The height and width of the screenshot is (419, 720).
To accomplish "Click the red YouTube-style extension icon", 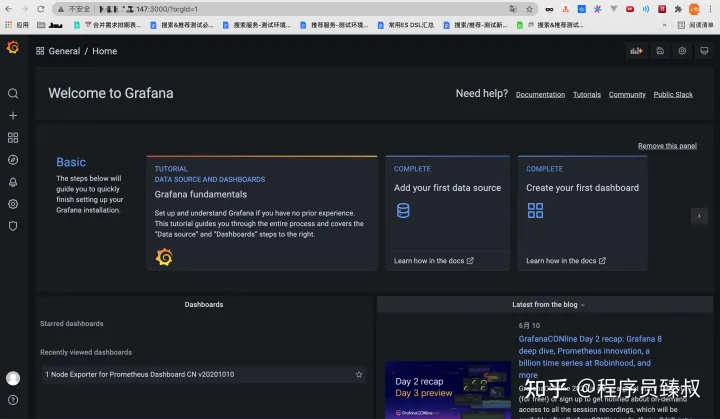I will coord(630,9).
